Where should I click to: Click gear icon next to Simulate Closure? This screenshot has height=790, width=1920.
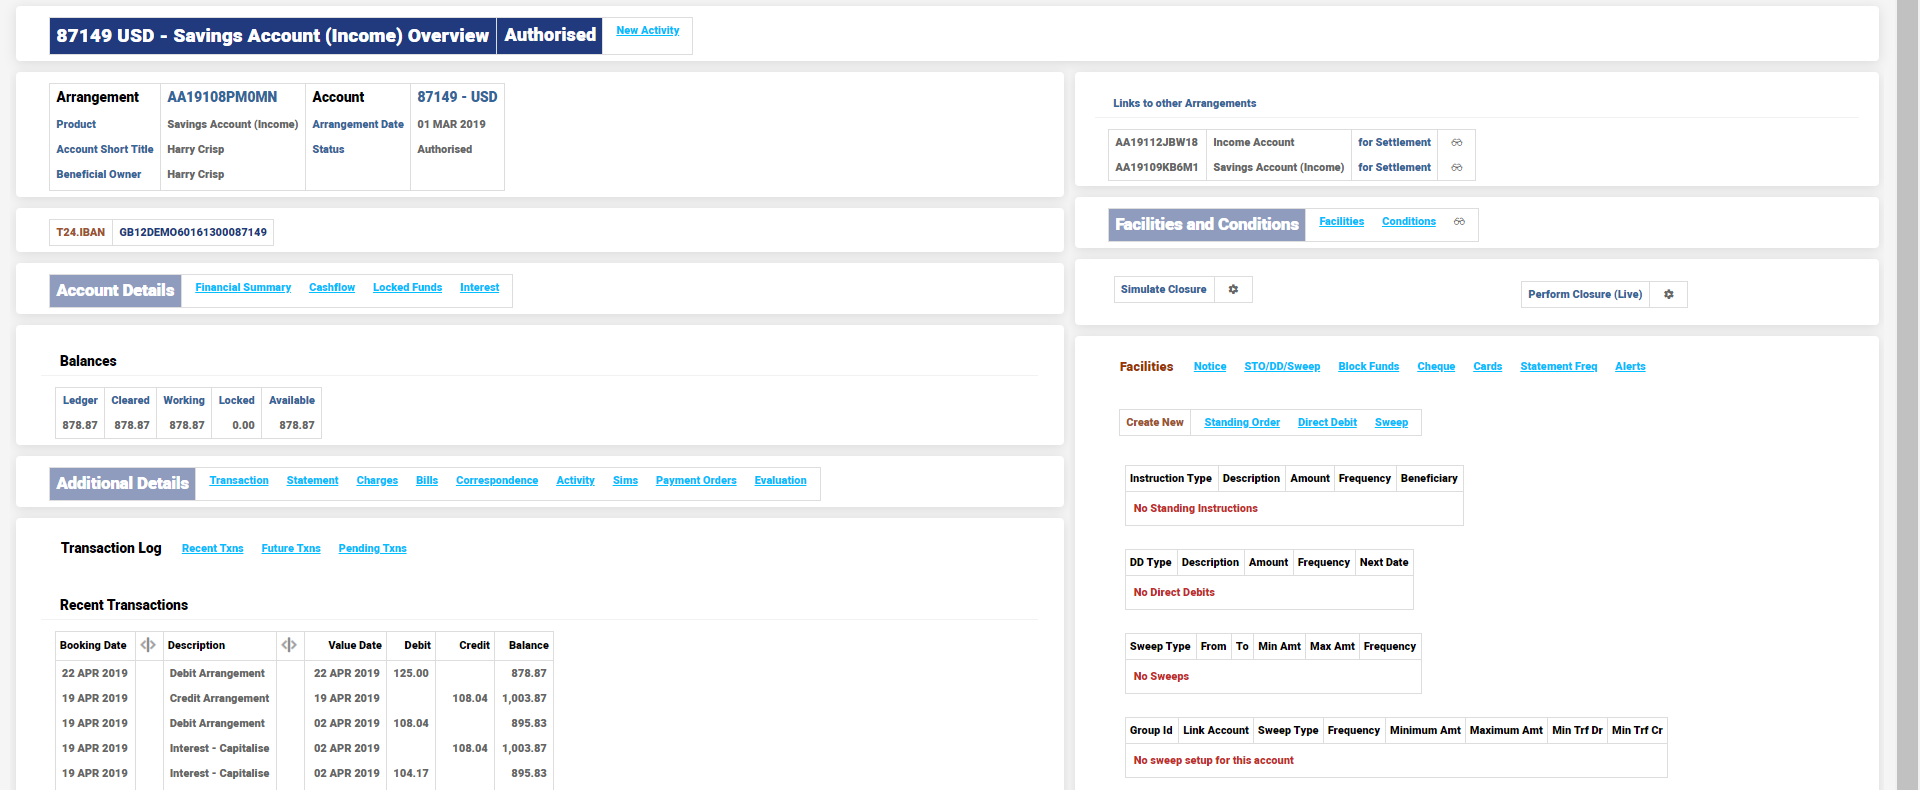1233,290
